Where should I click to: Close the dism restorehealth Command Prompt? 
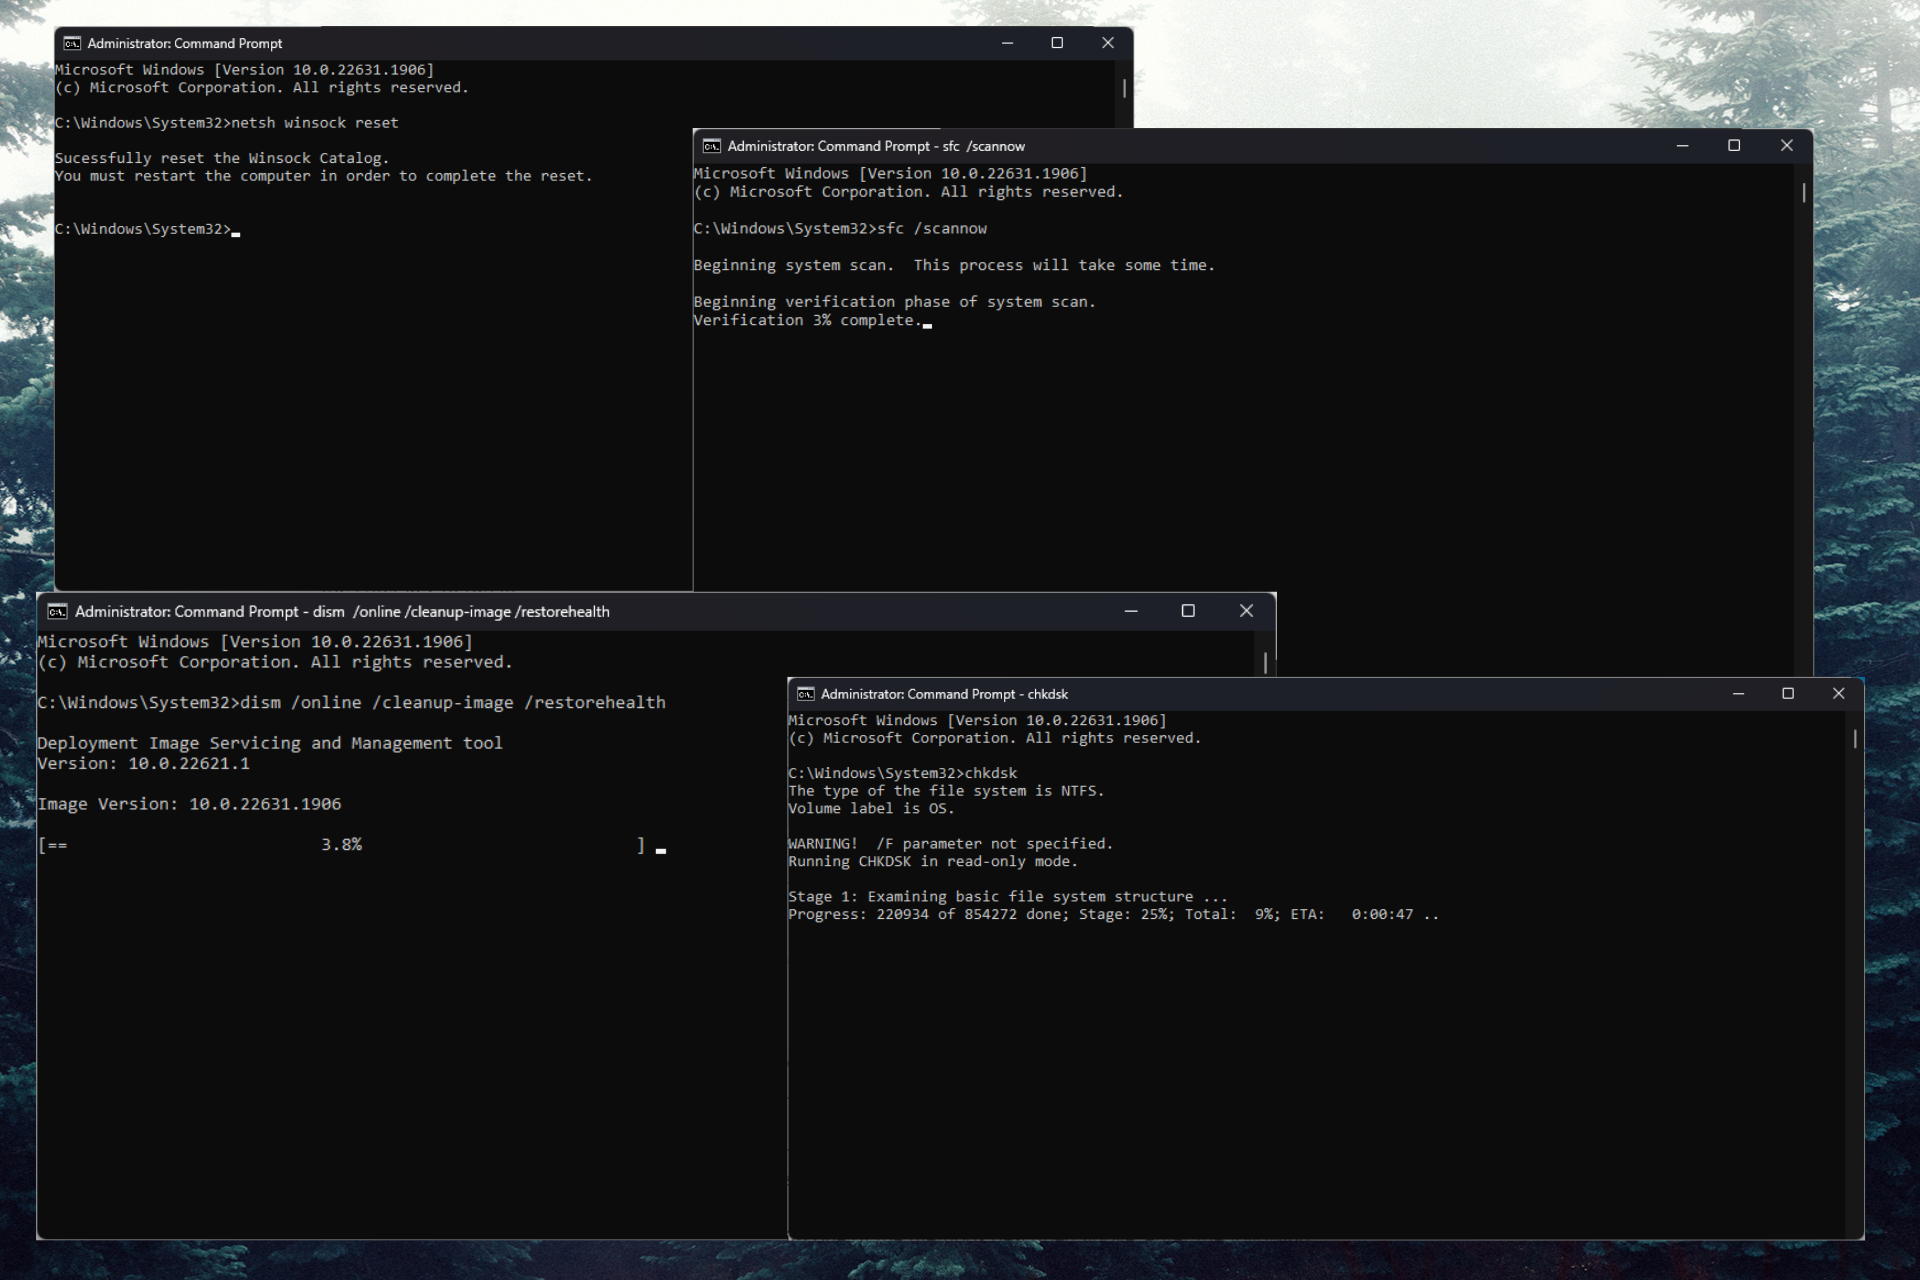(x=1246, y=611)
